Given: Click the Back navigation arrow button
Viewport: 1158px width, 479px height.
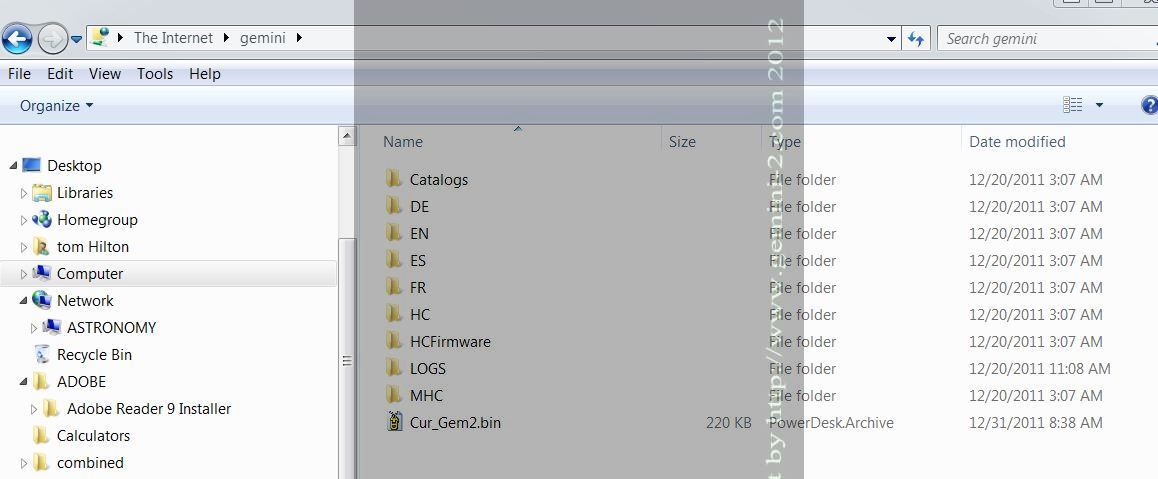Looking at the screenshot, I should [17, 39].
